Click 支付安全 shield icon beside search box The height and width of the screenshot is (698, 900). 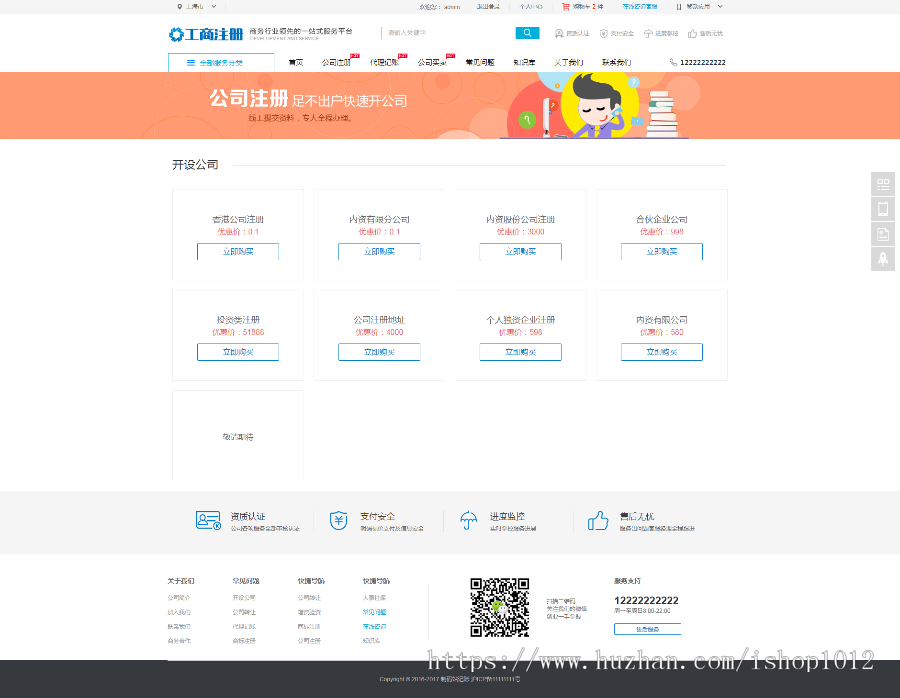point(603,33)
